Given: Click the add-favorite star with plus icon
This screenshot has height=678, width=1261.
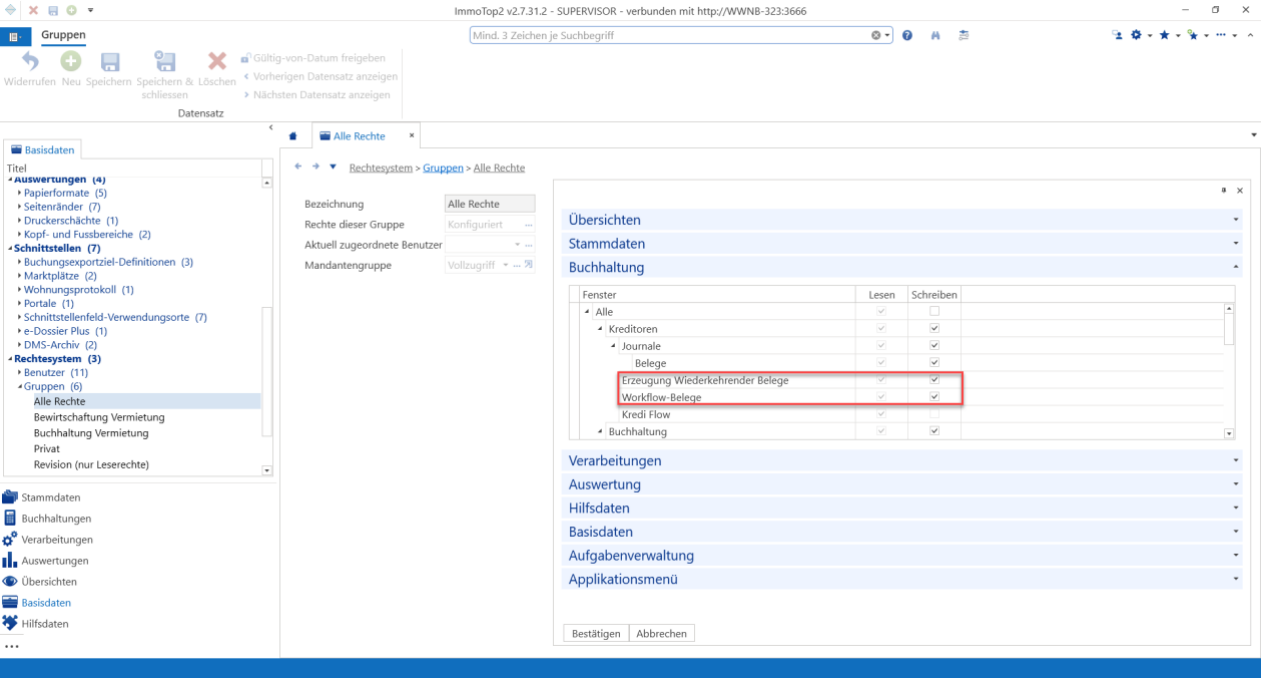Looking at the screenshot, I should click(x=1192, y=35).
